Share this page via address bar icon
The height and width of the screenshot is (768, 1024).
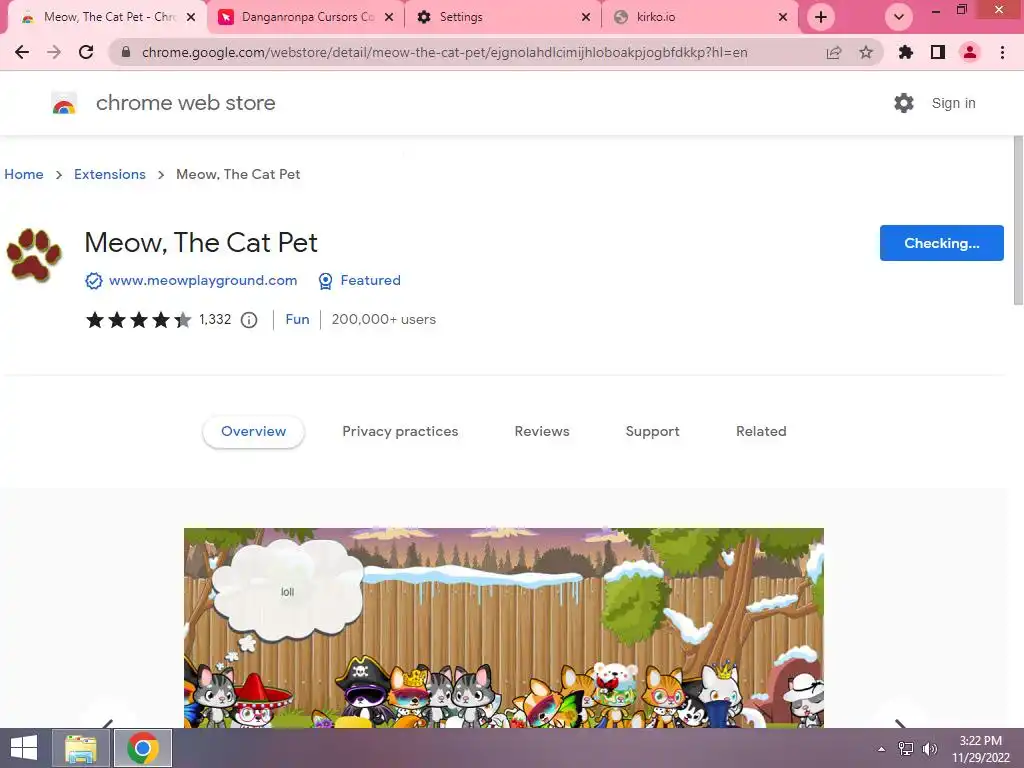pos(834,52)
